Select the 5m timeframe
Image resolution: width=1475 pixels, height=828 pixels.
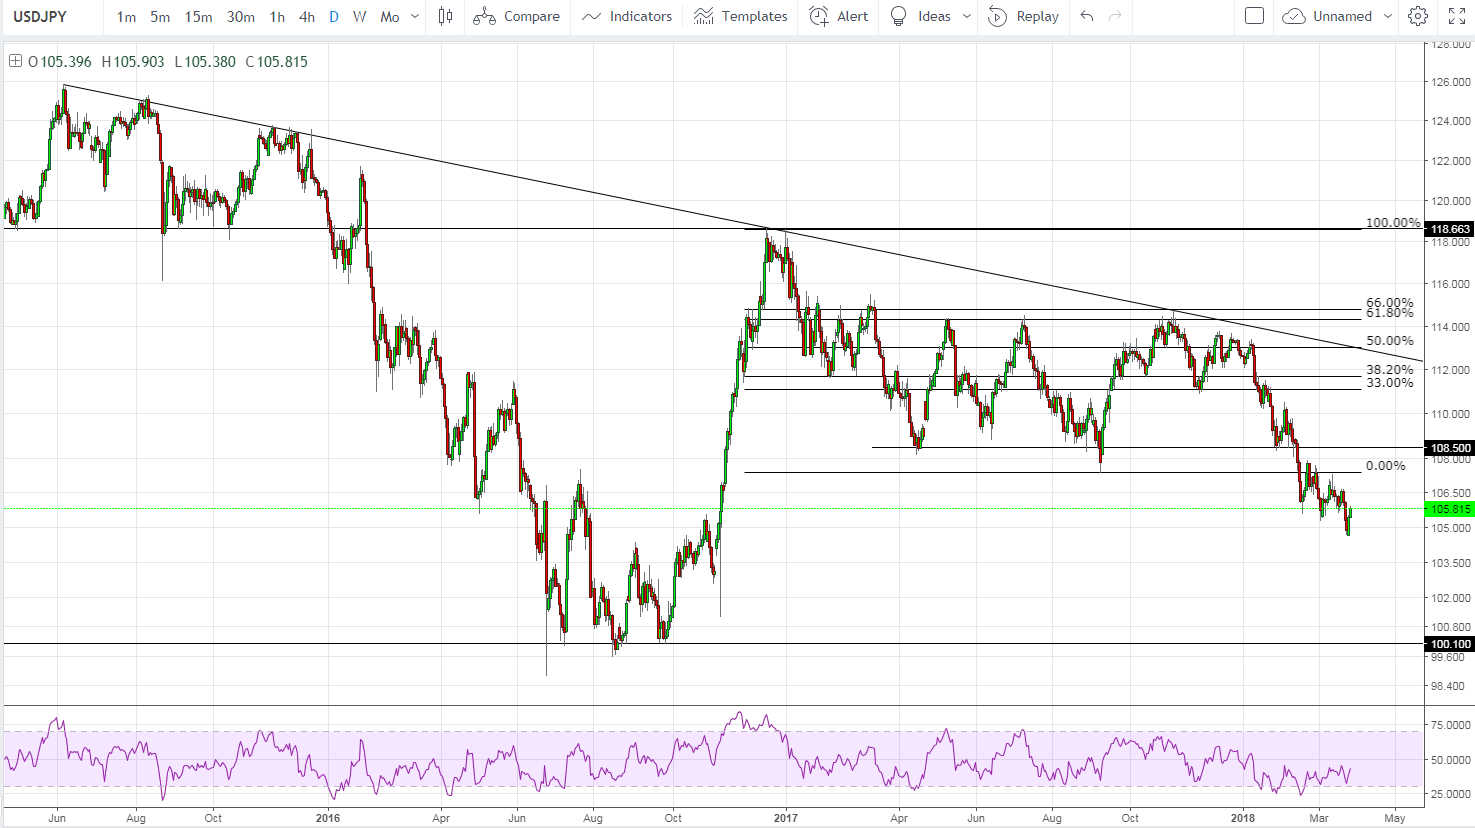point(160,17)
